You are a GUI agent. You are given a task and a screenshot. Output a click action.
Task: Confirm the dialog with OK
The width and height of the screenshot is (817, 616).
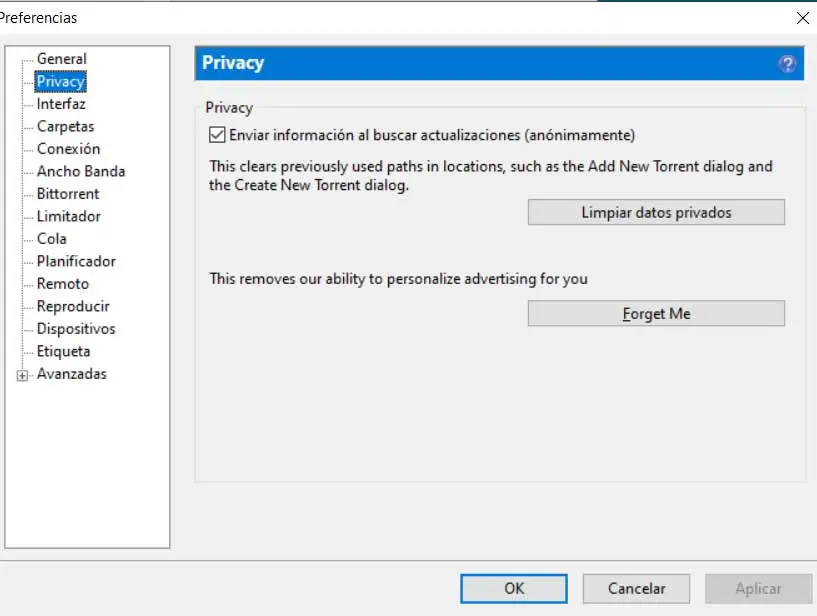coord(514,588)
